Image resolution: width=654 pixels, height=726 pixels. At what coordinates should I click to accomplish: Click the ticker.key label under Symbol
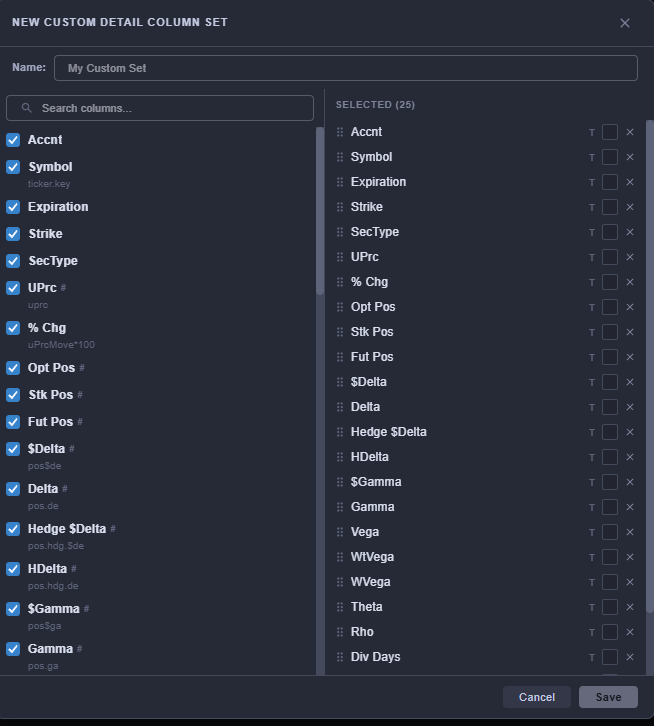tap(49, 184)
